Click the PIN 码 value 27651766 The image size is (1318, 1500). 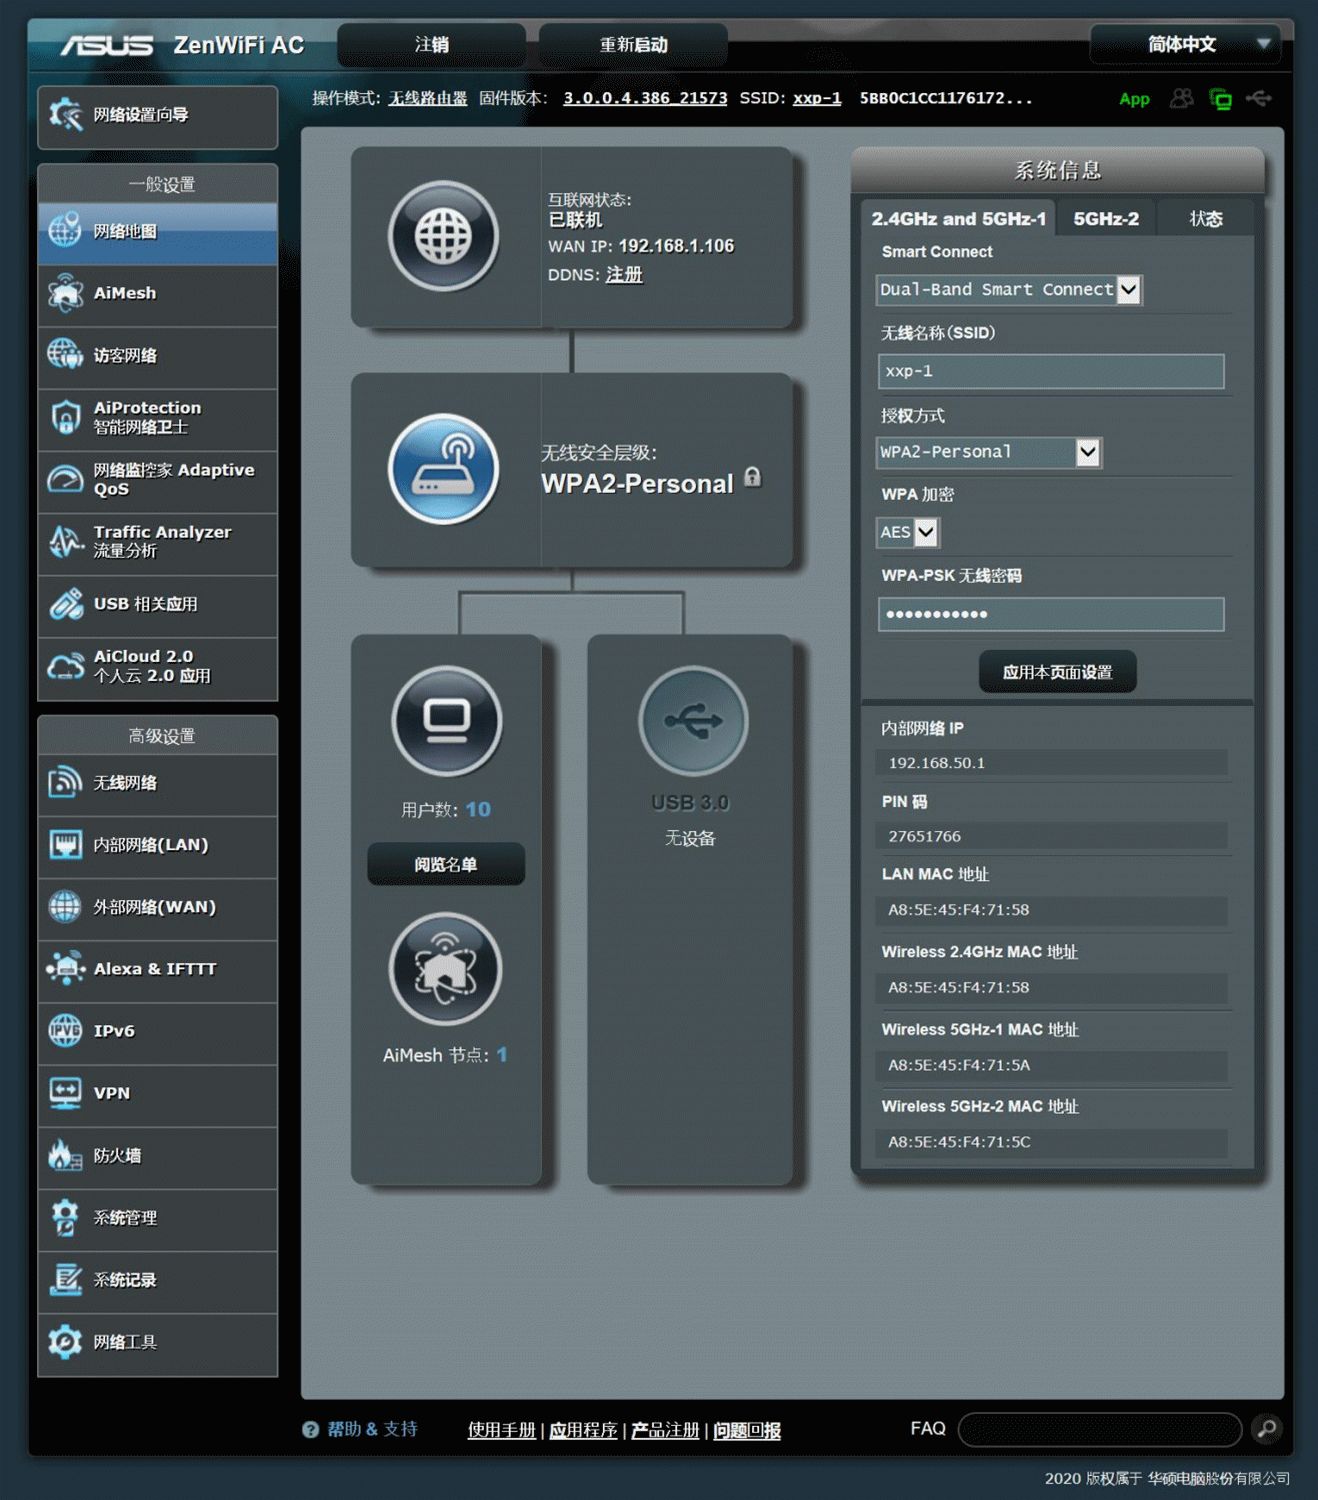point(924,836)
